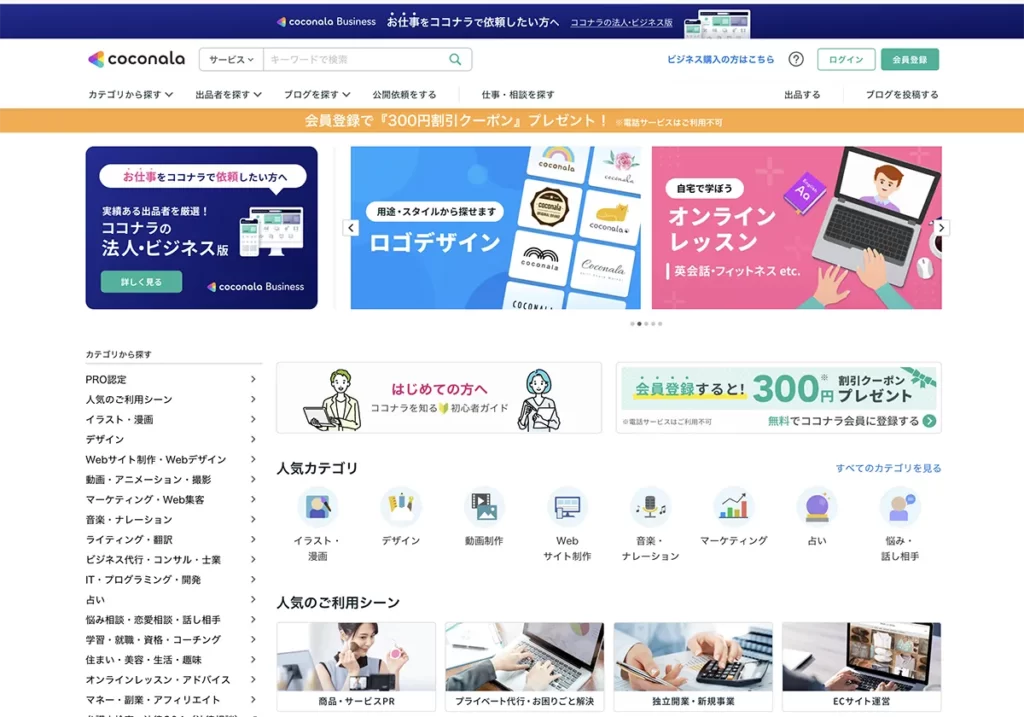
Task: Open 商品・サービスPR scene card
Action: tap(356, 667)
